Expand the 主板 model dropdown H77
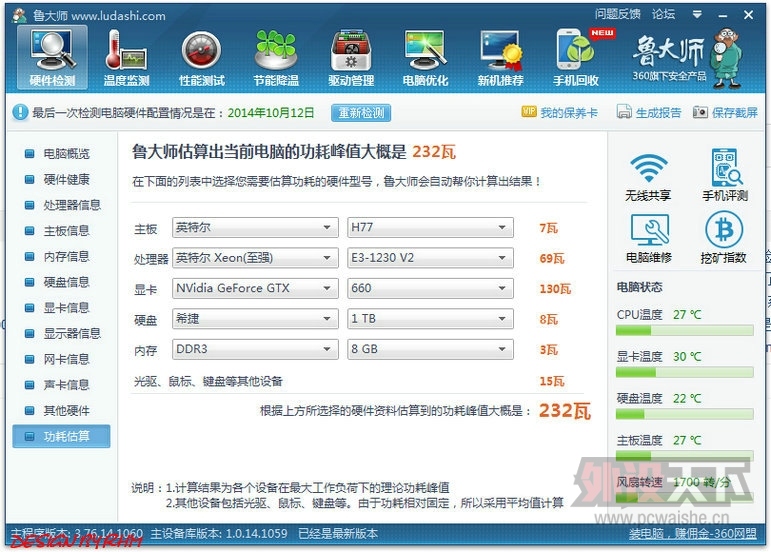The image size is (771, 552). click(x=430, y=227)
